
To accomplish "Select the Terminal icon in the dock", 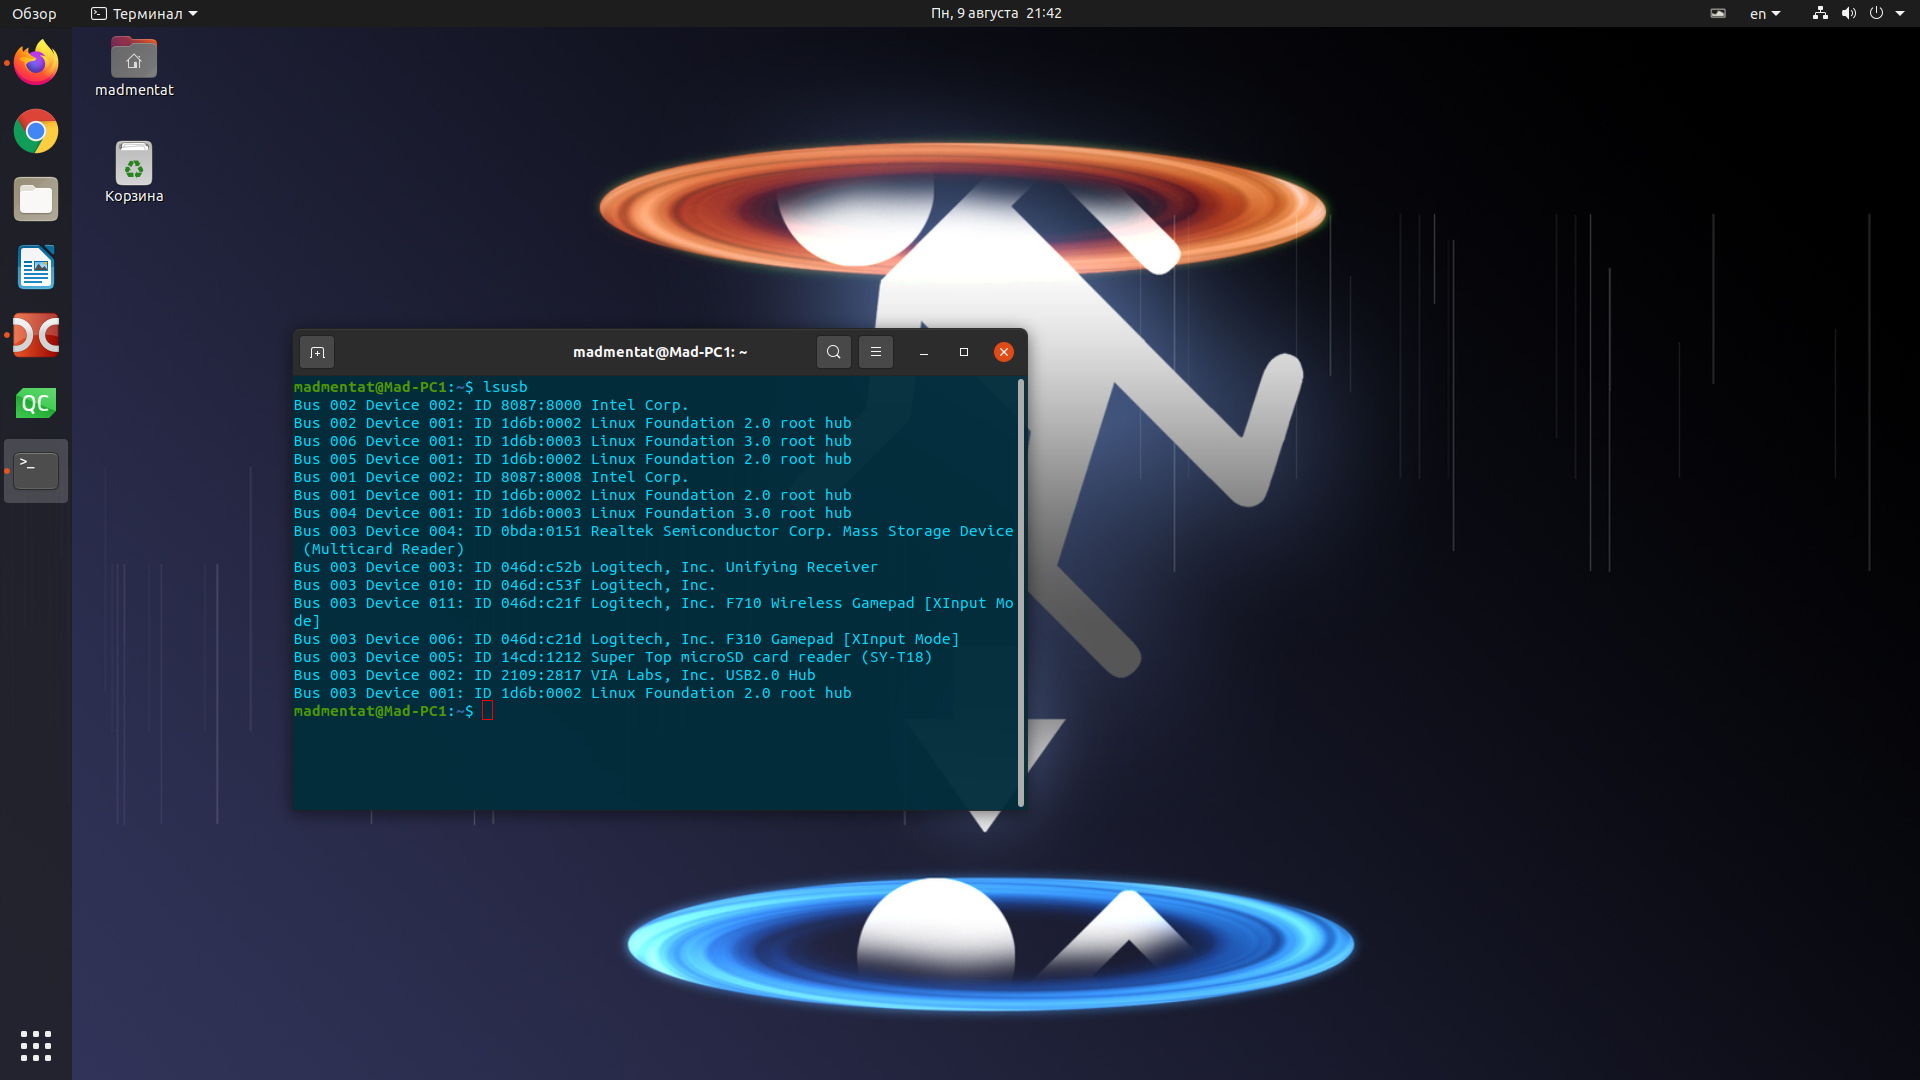I will pos(36,470).
